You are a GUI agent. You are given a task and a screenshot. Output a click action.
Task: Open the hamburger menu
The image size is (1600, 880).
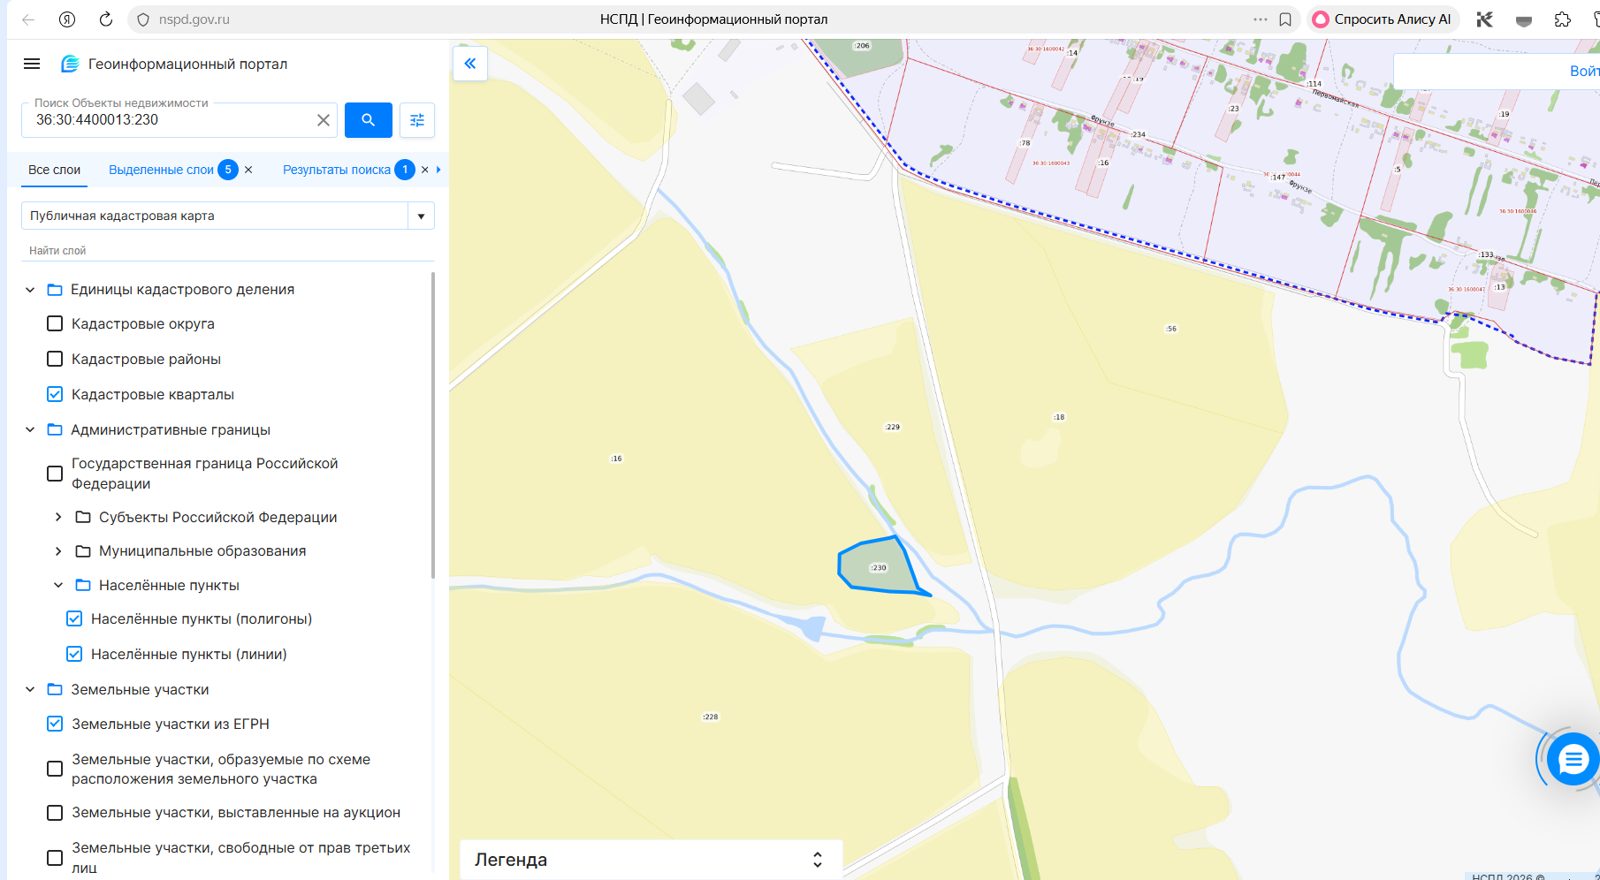coord(32,64)
